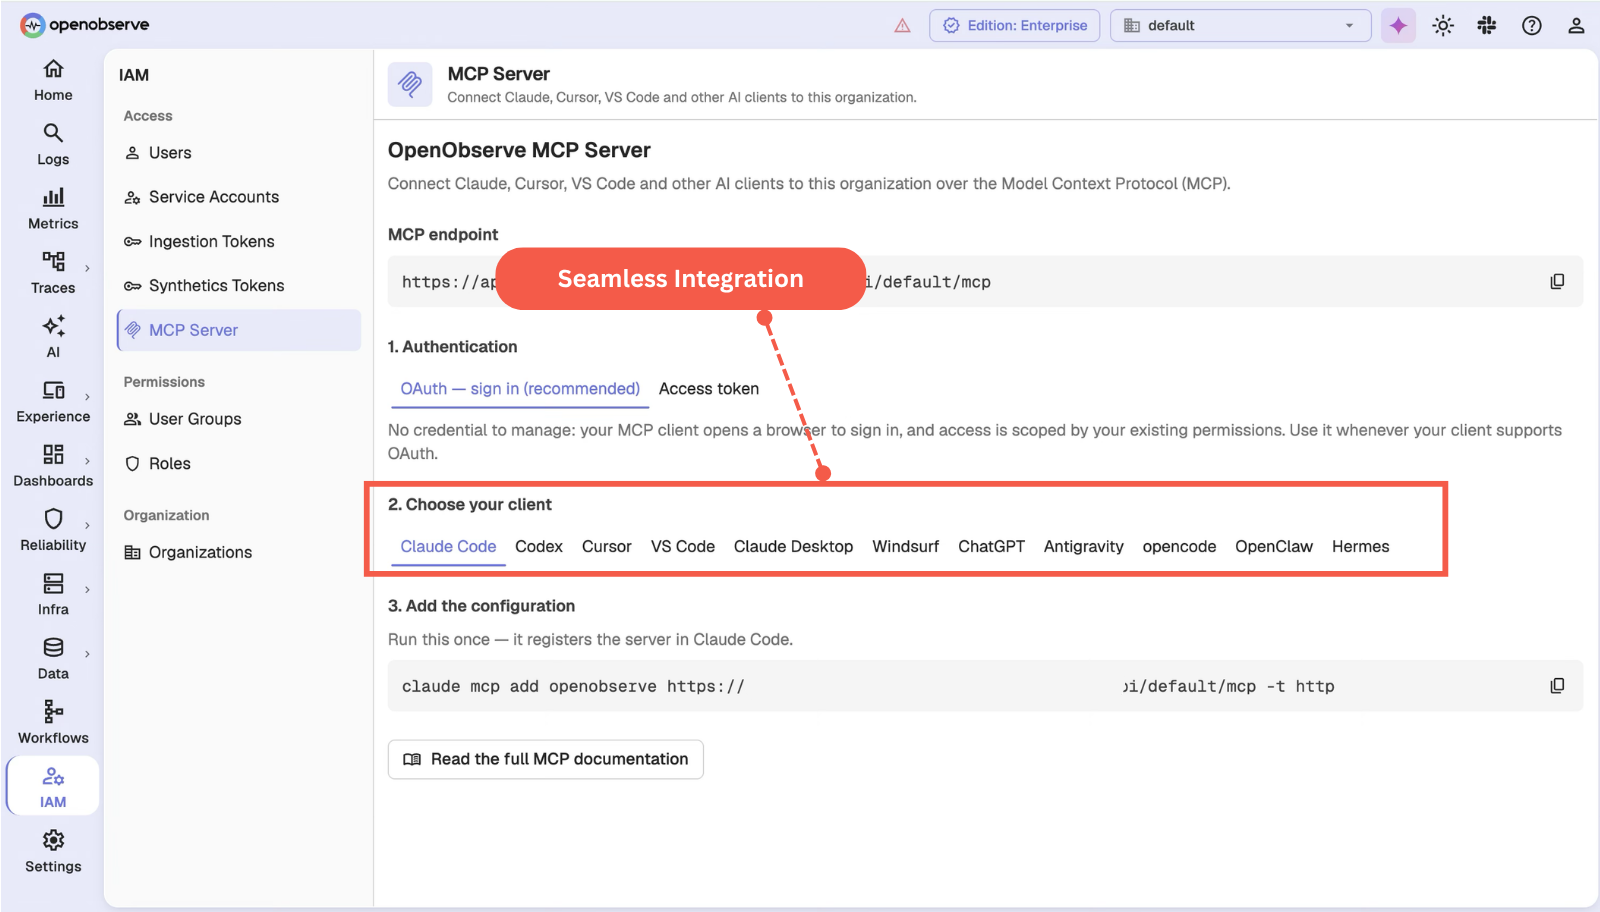Expand the Experience submenu chevron
The width and height of the screenshot is (1600, 912).
pyautogui.click(x=87, y=397)
